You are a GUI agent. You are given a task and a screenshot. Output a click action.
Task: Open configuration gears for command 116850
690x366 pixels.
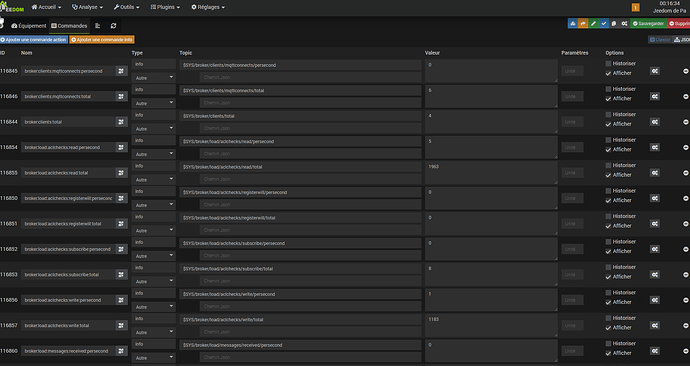coord(655,198)
